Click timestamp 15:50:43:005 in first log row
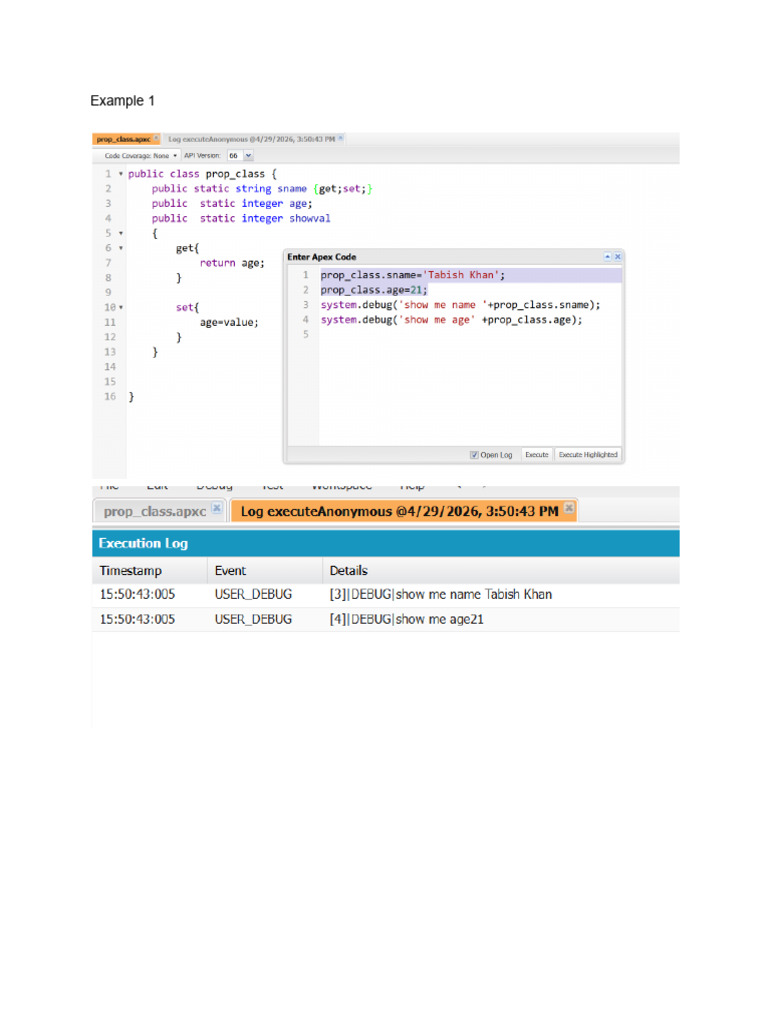Viewport: 768px width, 1024px height. pyautogui.click(x=137, y=594)
